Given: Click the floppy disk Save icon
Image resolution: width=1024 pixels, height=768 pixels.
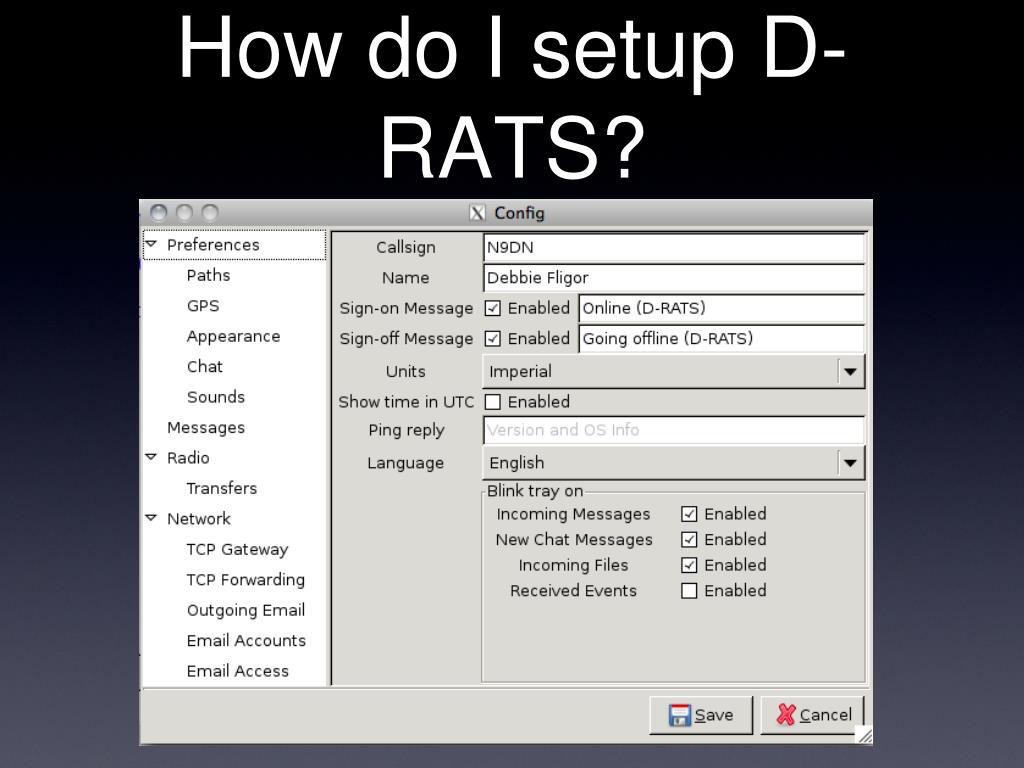Looking at the screenshot, I should [x=679, y=715].
